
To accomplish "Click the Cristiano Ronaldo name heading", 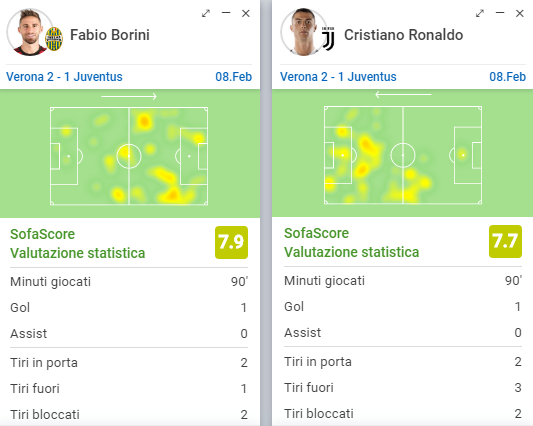I will tap(403, 35).
